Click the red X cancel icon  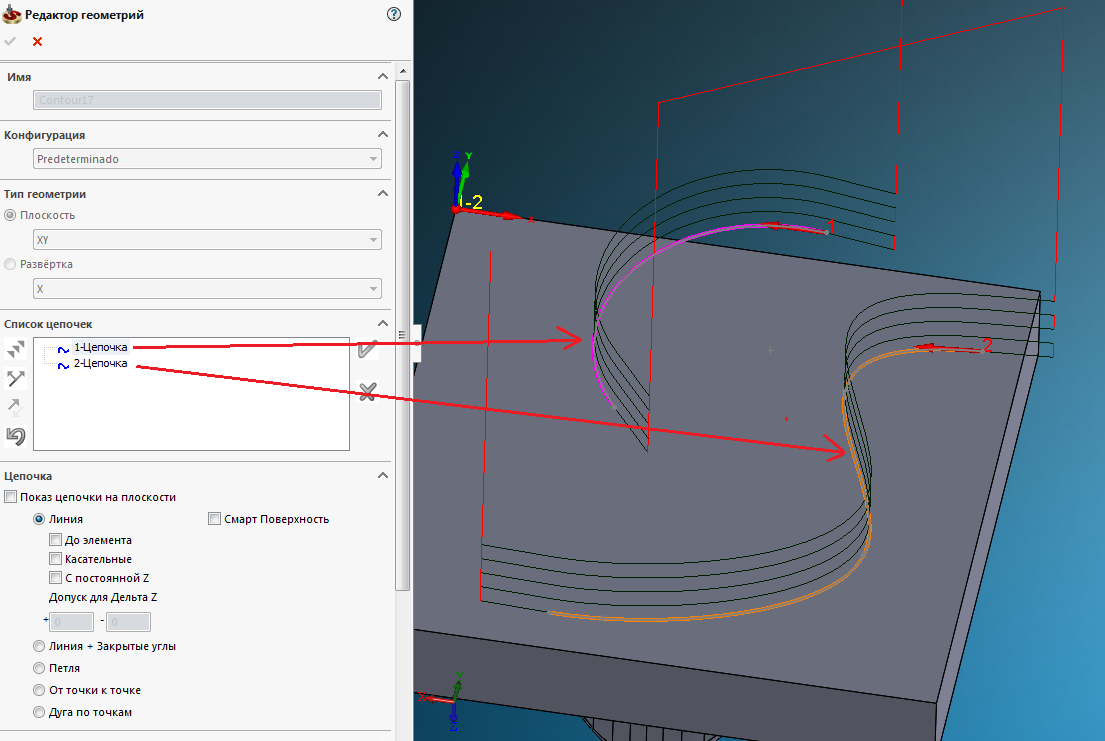point(38,41)
